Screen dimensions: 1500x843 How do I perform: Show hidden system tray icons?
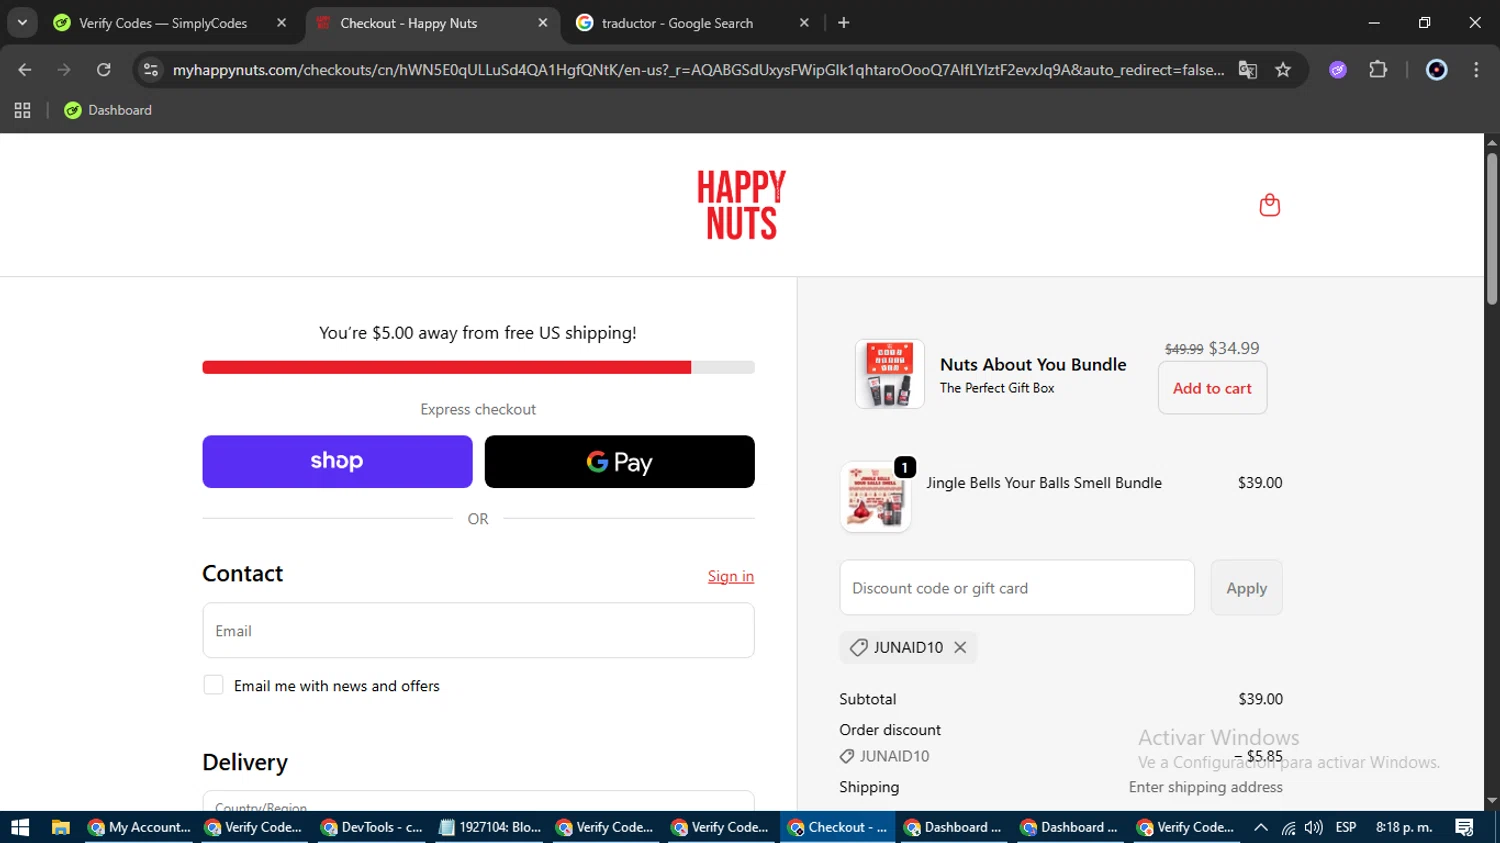(x=1261, y=827)
